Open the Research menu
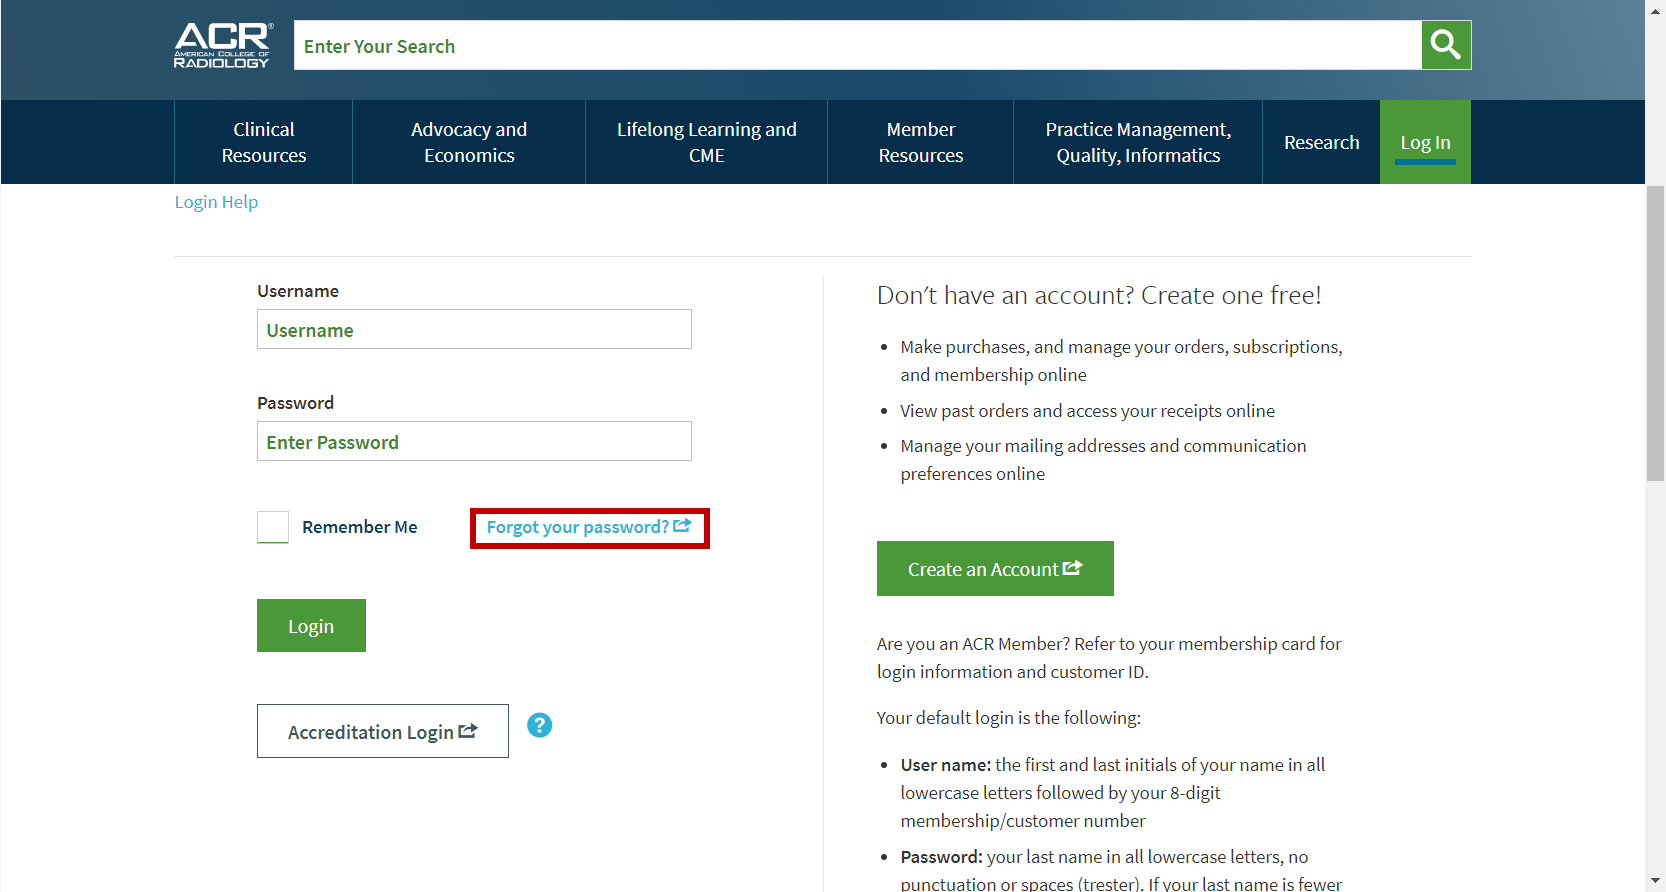This screenshot has width=1666, height=892. pyautogui.click(x=1321, y=142)
